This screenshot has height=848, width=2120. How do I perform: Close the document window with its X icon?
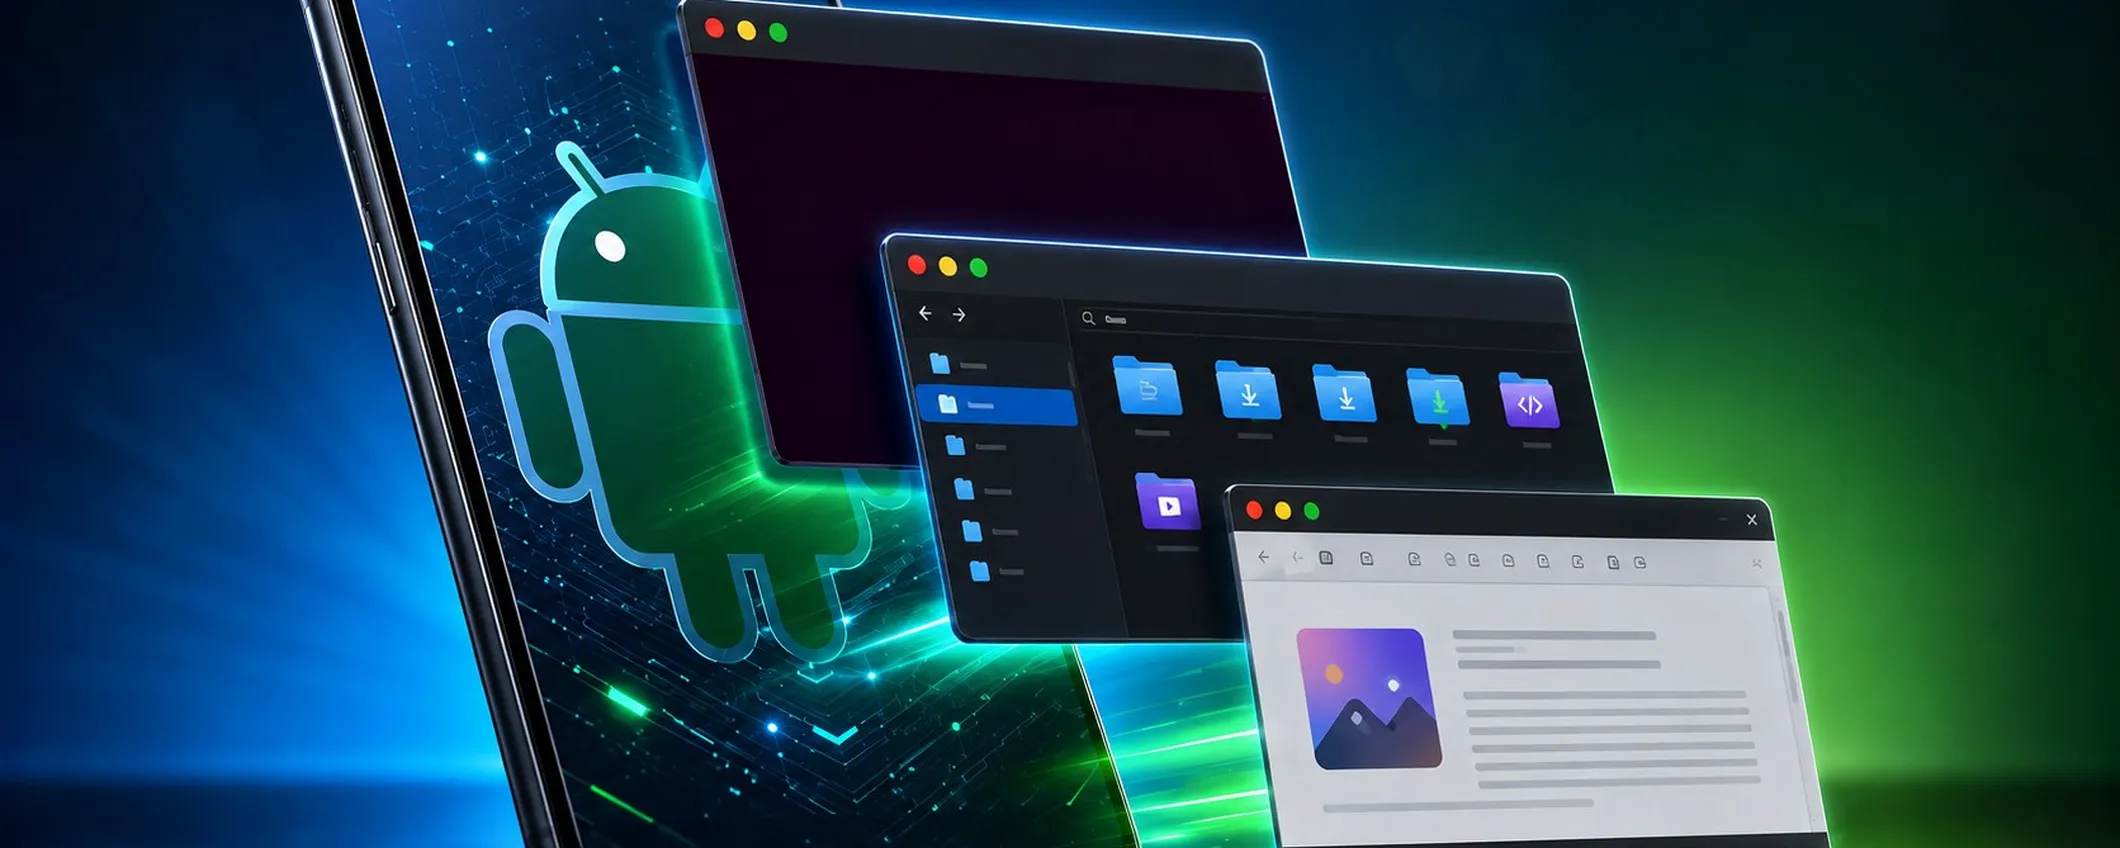click(x=1751, y=520)
